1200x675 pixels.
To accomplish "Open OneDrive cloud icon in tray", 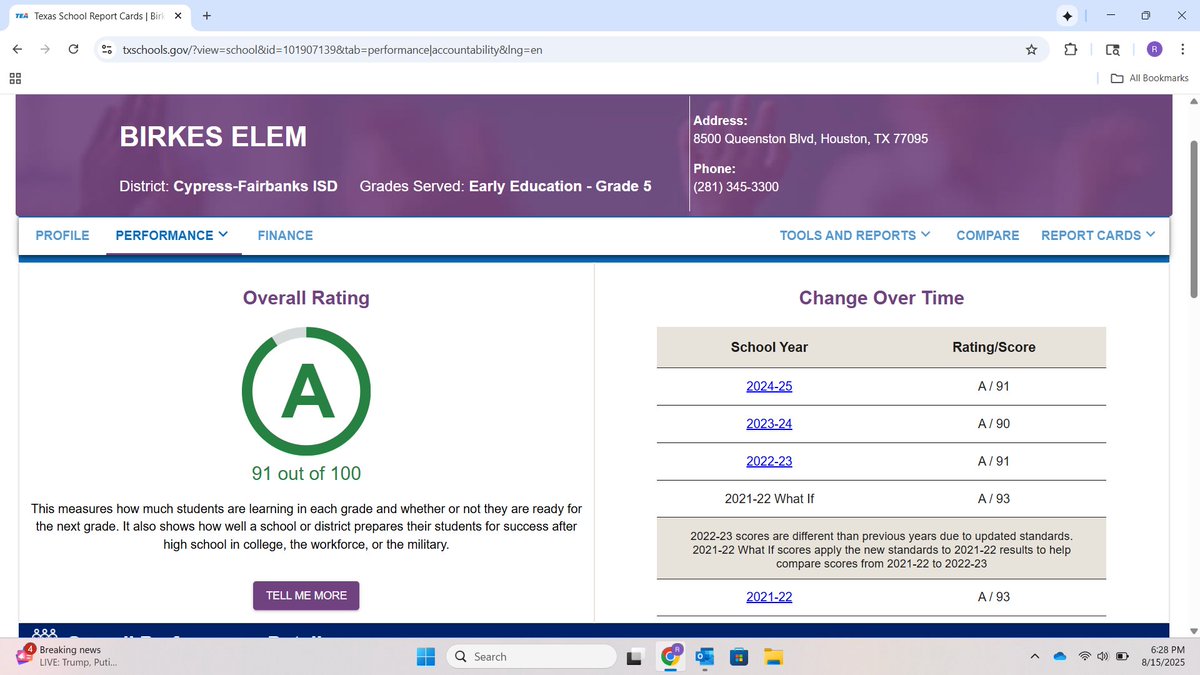I will [1061, 657].
